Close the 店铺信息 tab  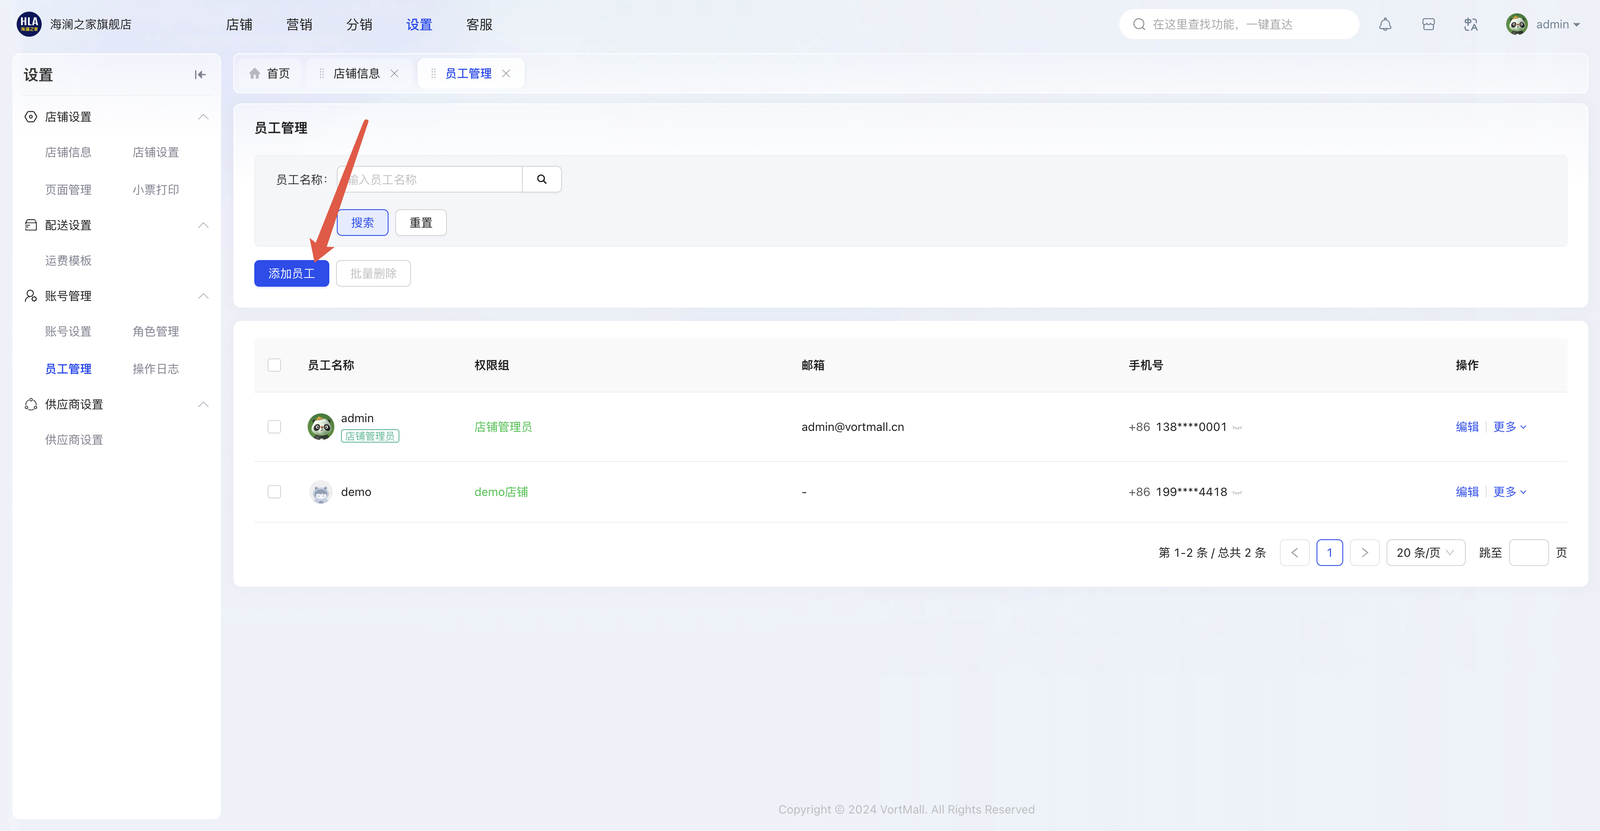[x=395, y=74]
